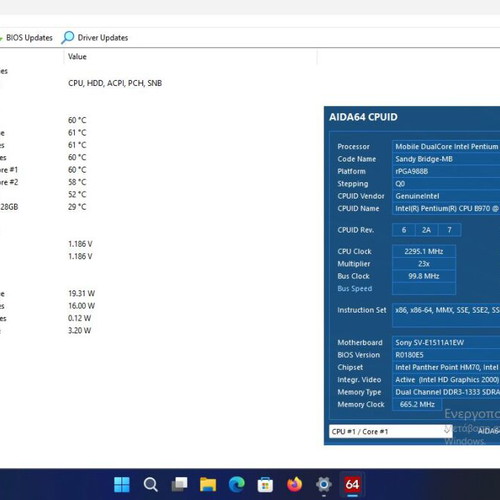Launch Microsoft Edge from taskbar
The image size is (500, 500).
point(237,484)
